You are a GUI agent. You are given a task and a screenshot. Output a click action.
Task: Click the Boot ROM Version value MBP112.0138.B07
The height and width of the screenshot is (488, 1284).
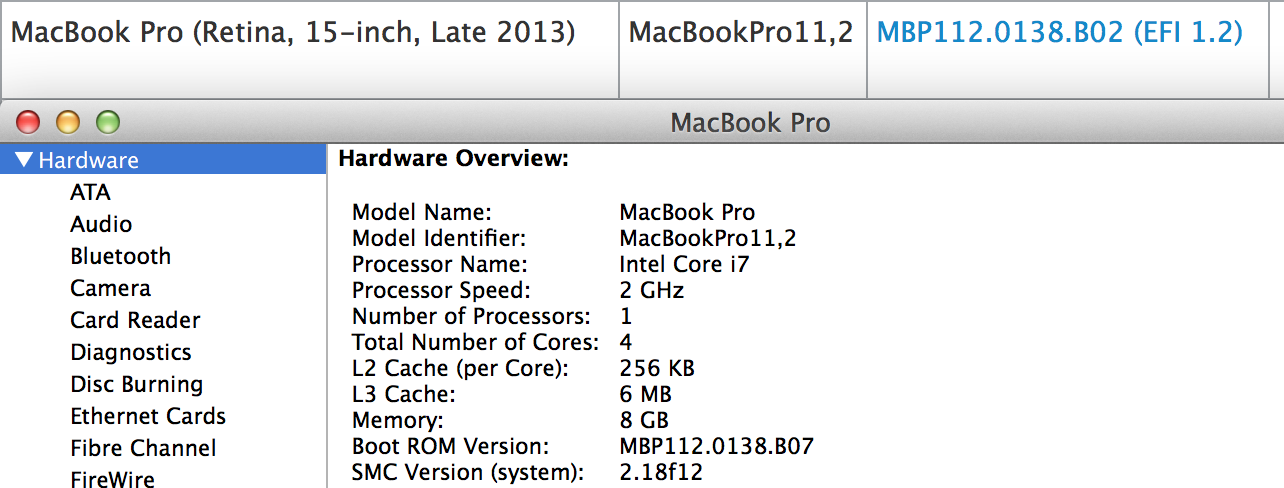716,446
